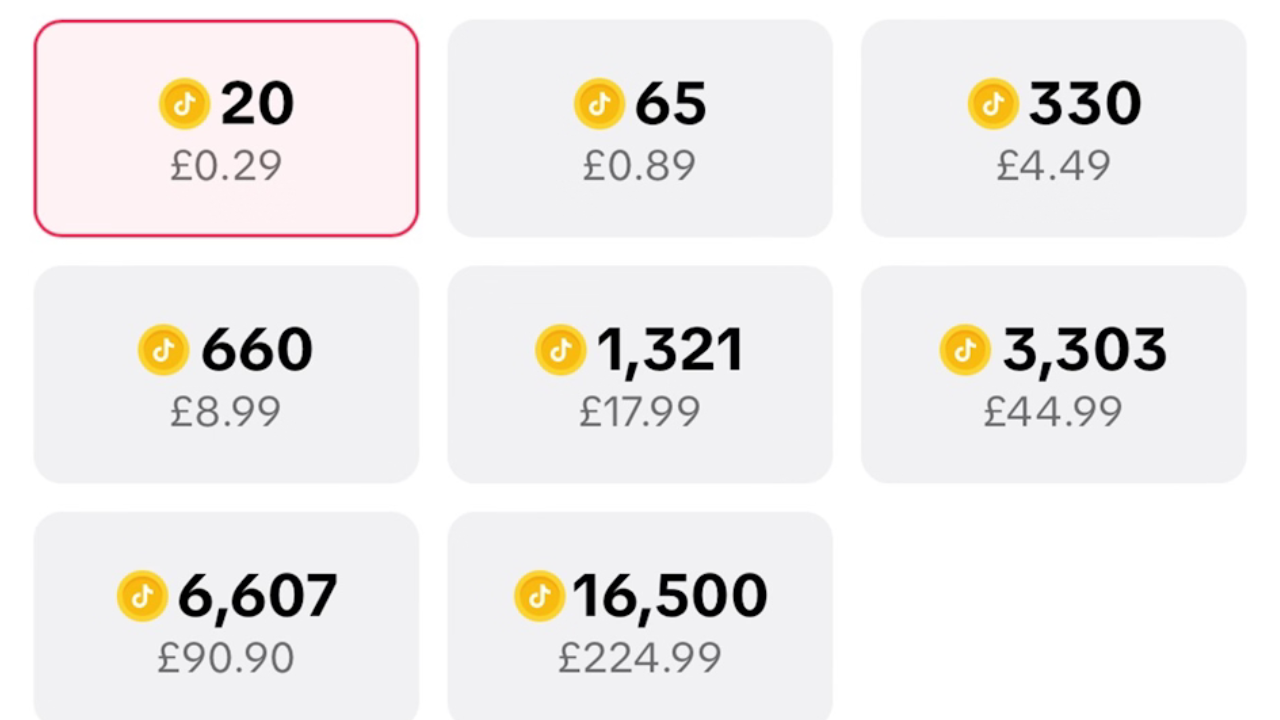Screen dimensions: 1280x720
Task: Click the coin icon beside 20
Action: (x=185, y=104)
